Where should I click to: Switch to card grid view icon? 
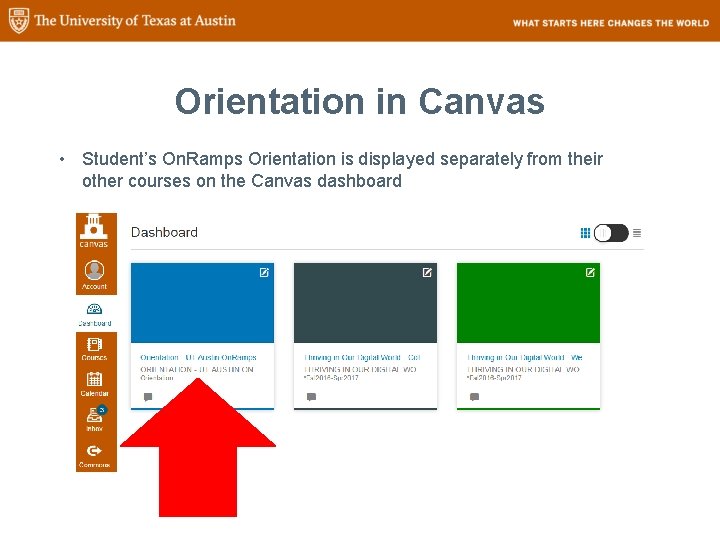[x=585, y=233]
